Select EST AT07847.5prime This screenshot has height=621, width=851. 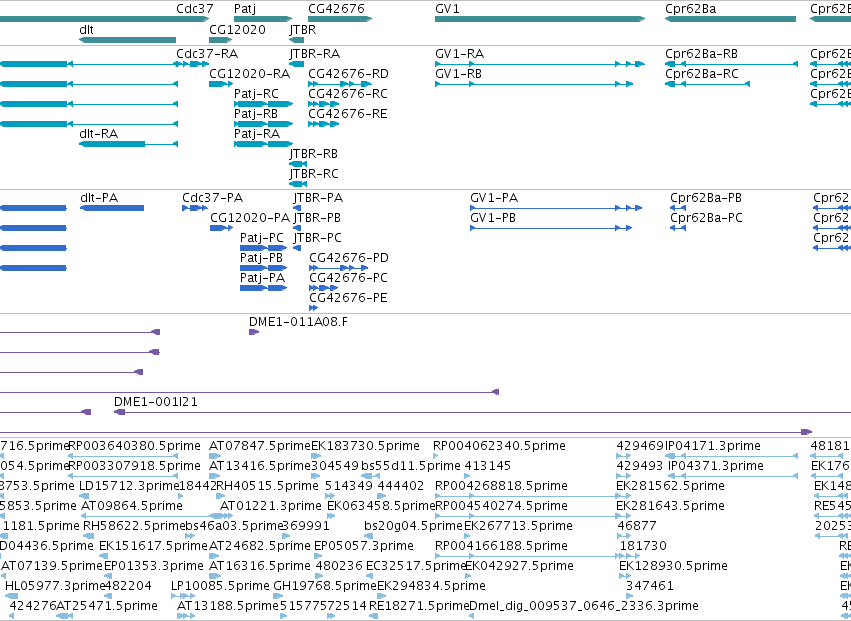click(x=260, y=446)
